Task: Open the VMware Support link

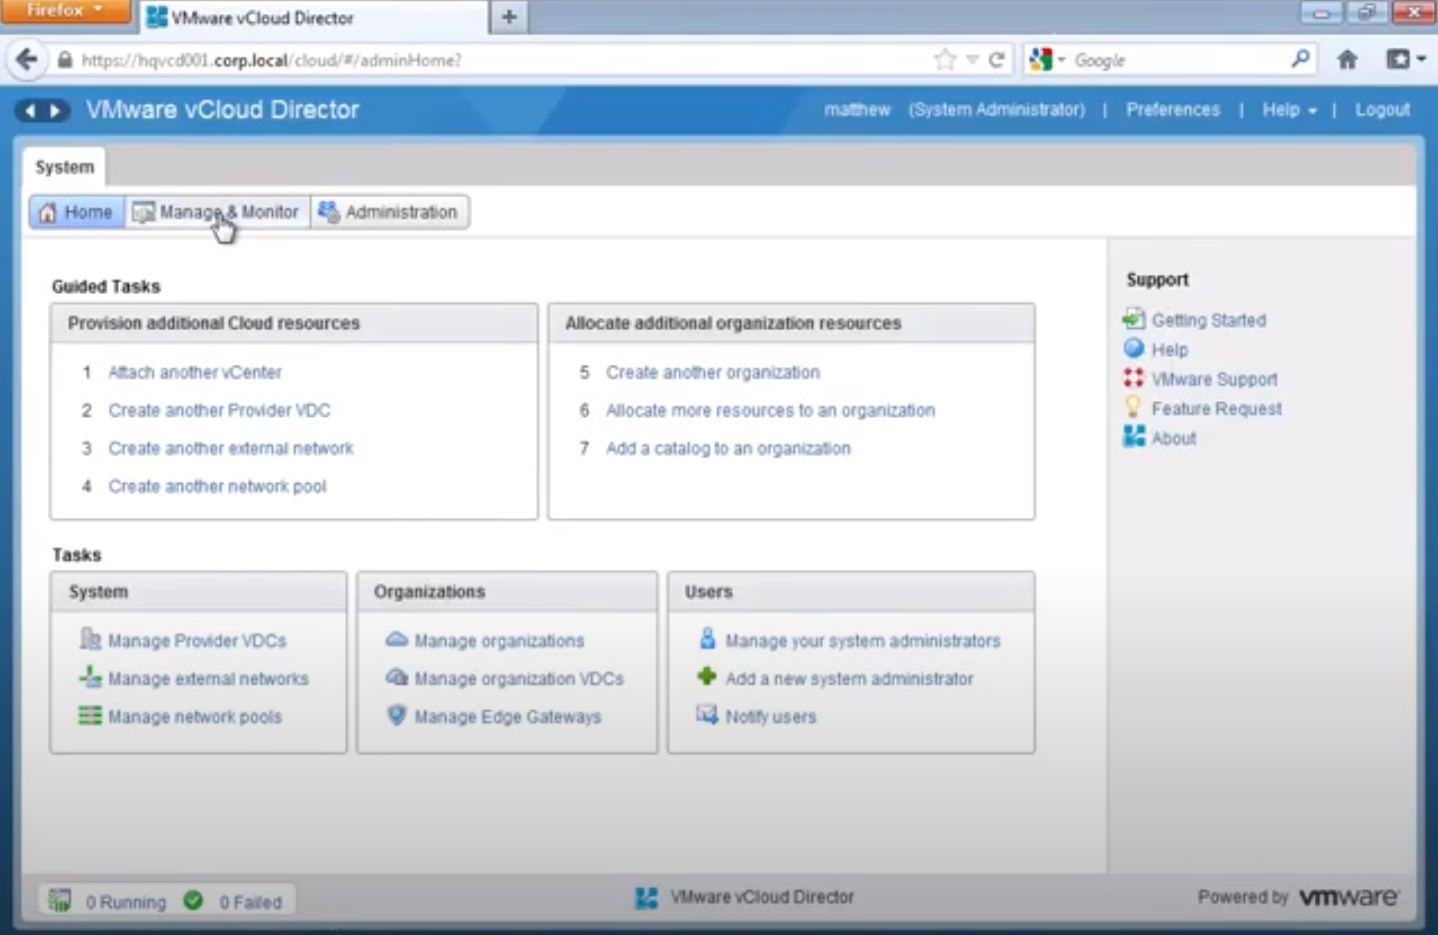Action: pyautogui.click(x=1214, y=379)
